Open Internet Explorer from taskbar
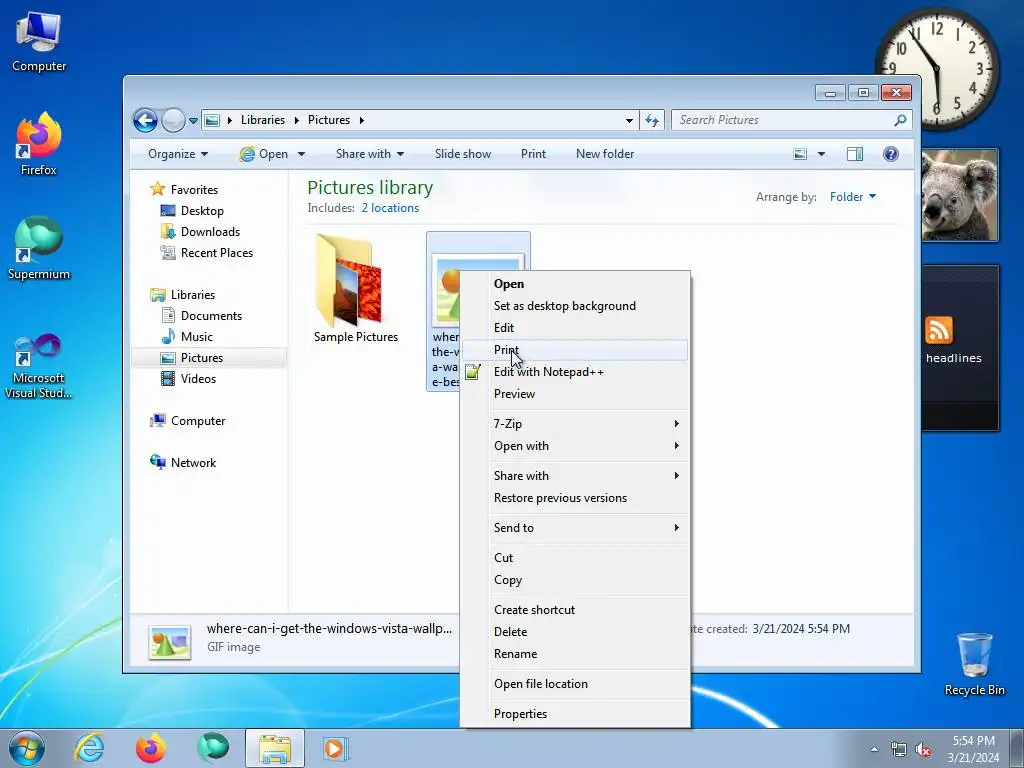The width and height of the screenshot is (1024, 768). [x=89, y=748]
